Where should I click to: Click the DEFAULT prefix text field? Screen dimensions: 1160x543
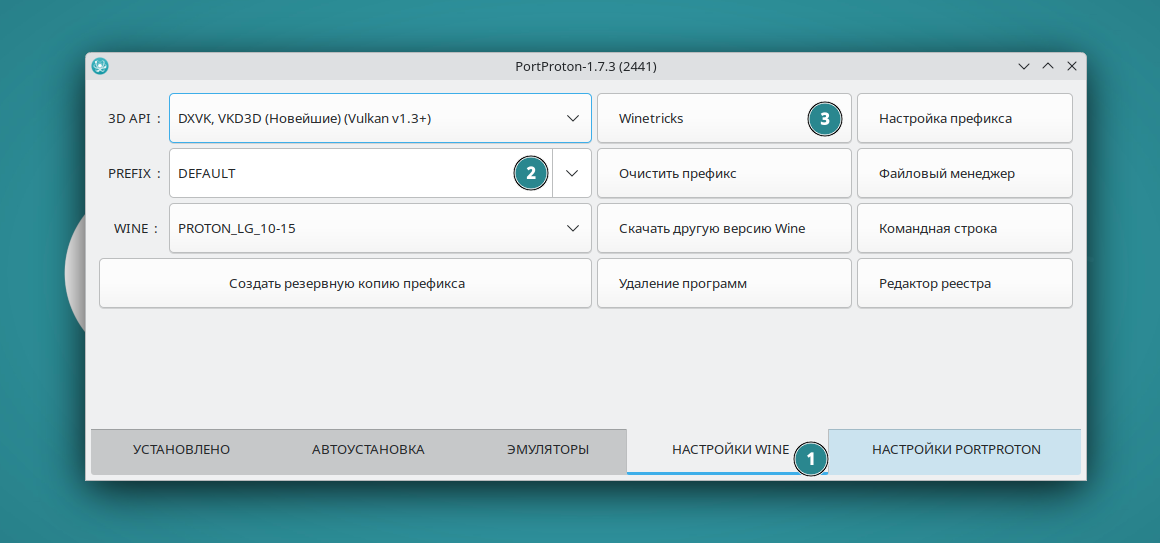(x=340, y=173)
